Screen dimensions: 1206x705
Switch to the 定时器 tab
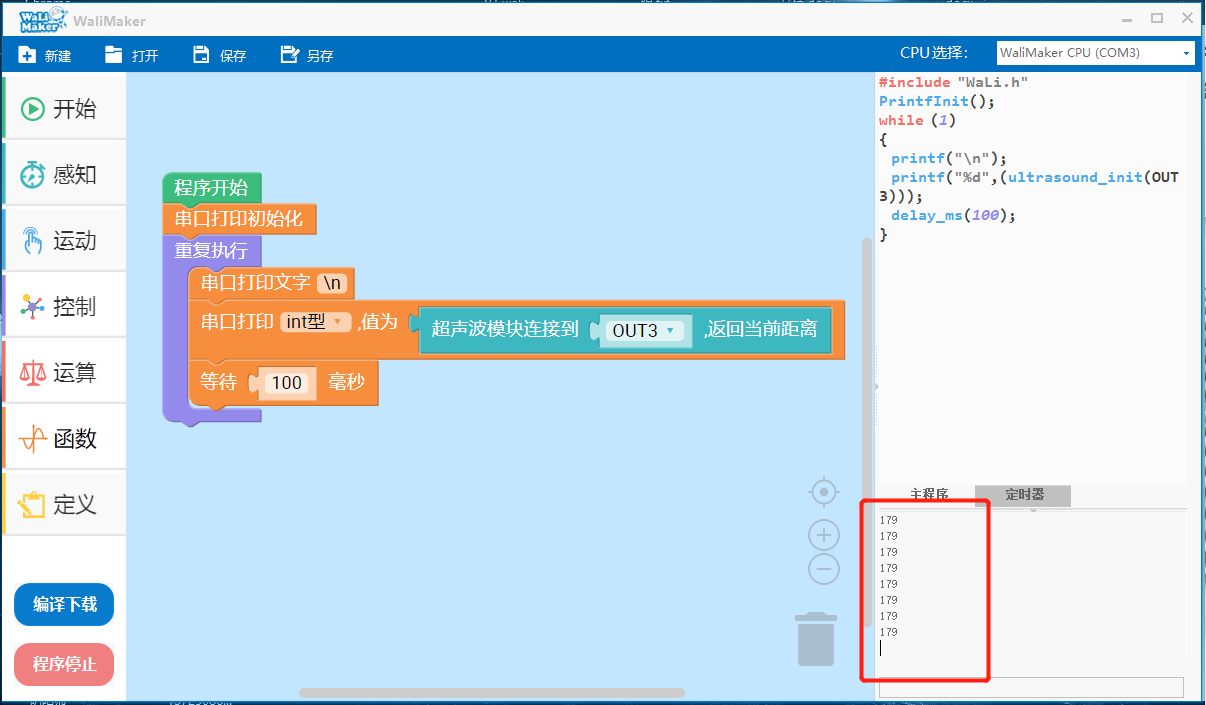(1024, 494)
